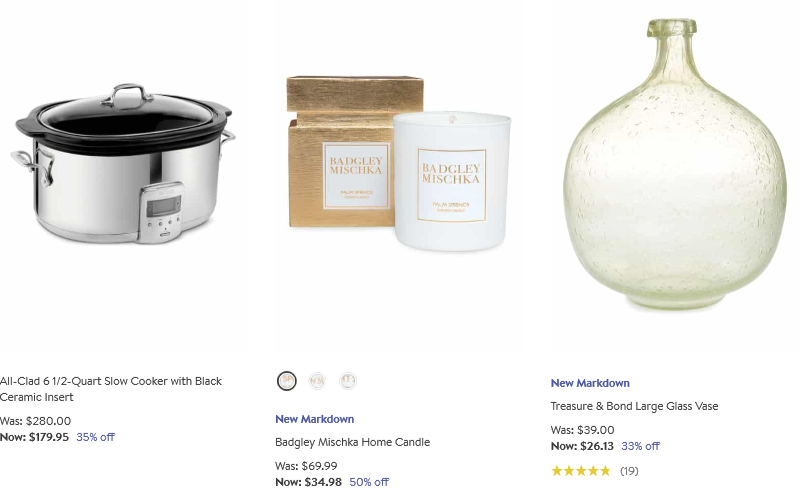Click New Markdown label above candle title

pos(314,419)
